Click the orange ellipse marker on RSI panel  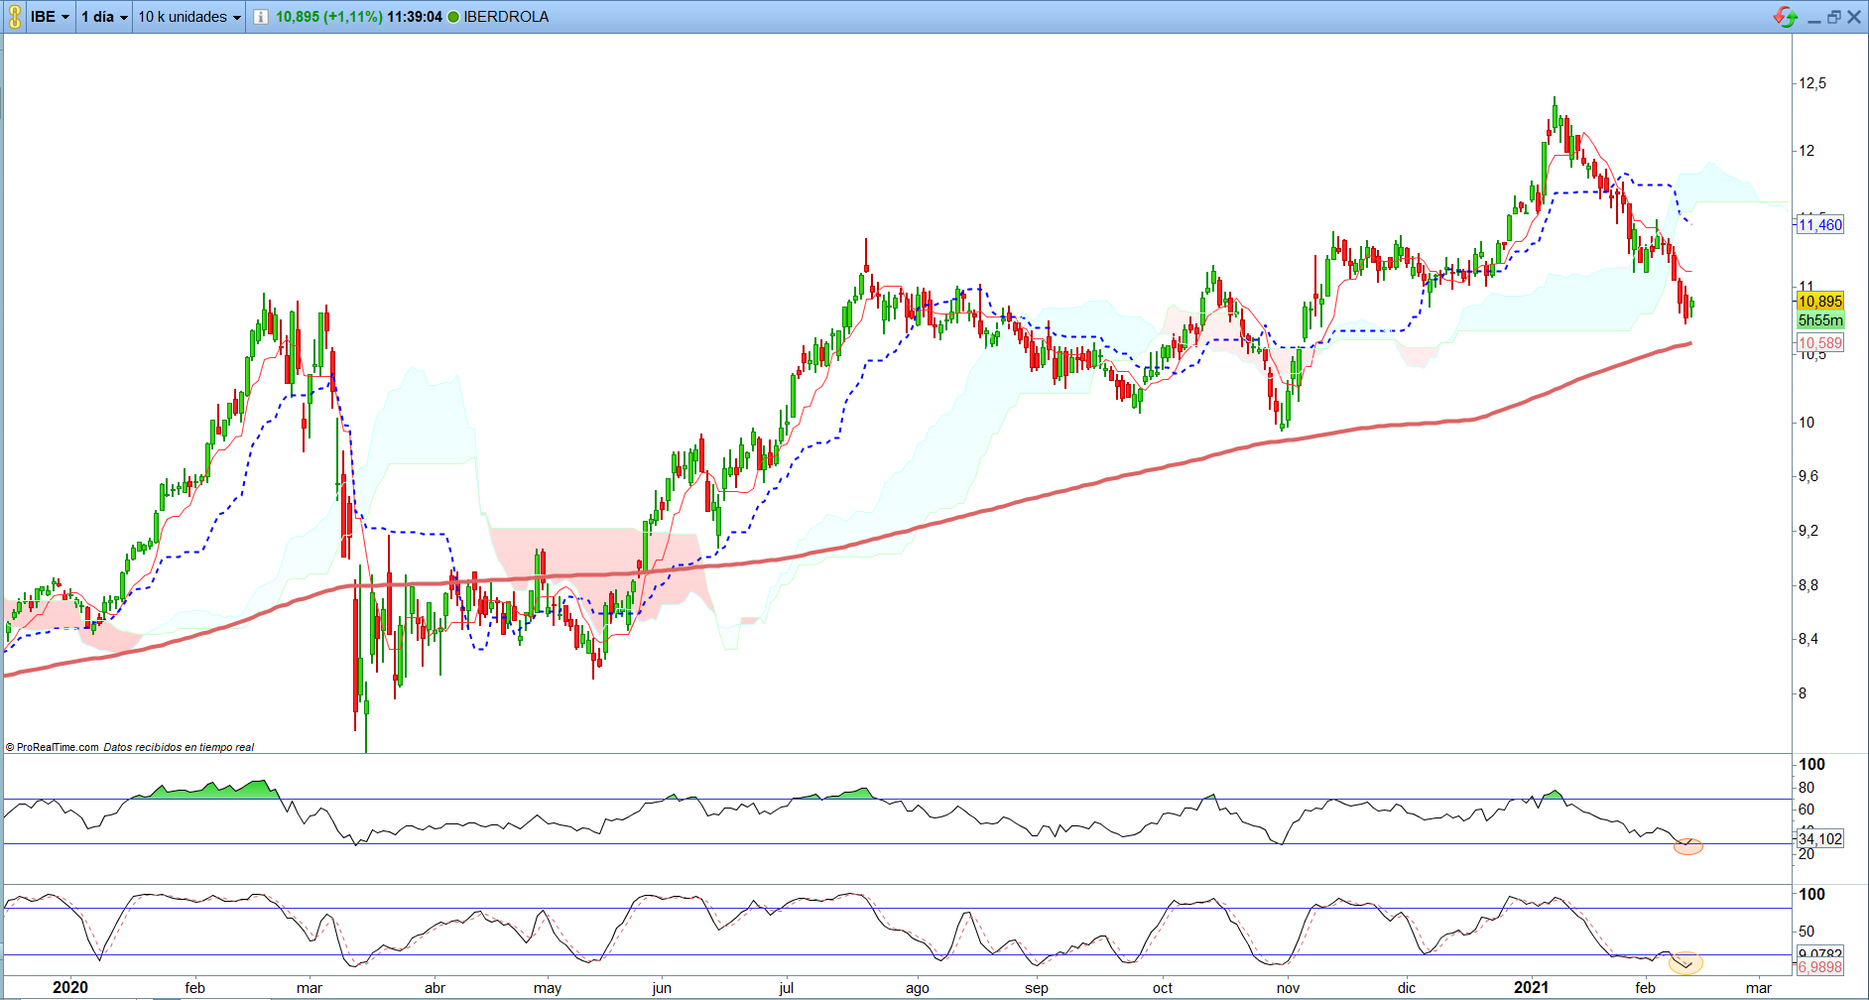pos(1688,847)
